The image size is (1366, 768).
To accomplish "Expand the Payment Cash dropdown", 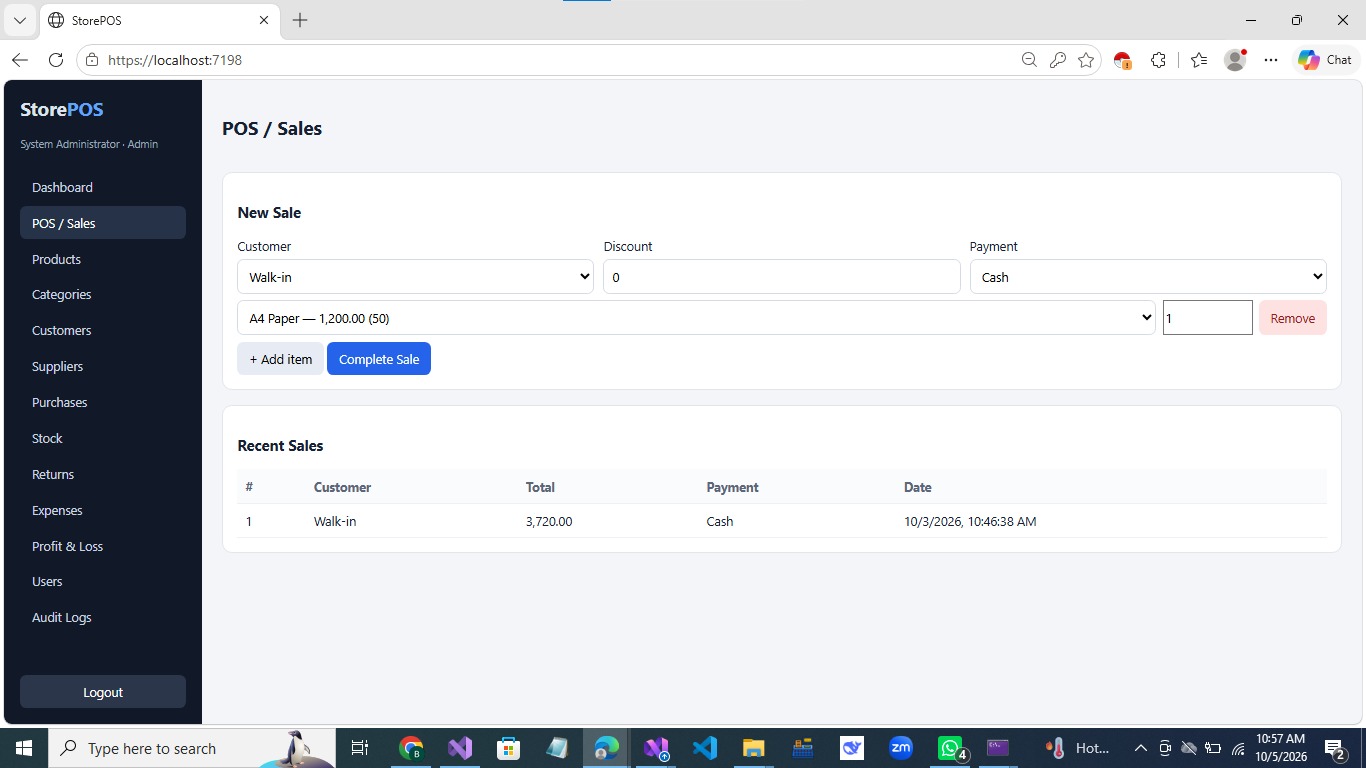I will (x=1148, y=277).
